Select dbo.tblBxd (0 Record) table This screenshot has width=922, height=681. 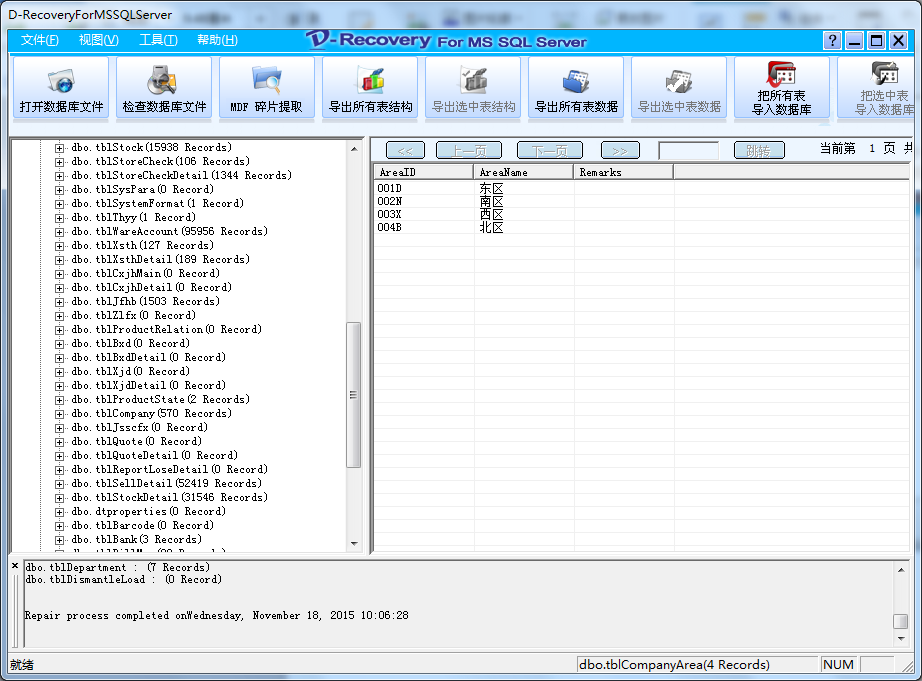[130, 343]
